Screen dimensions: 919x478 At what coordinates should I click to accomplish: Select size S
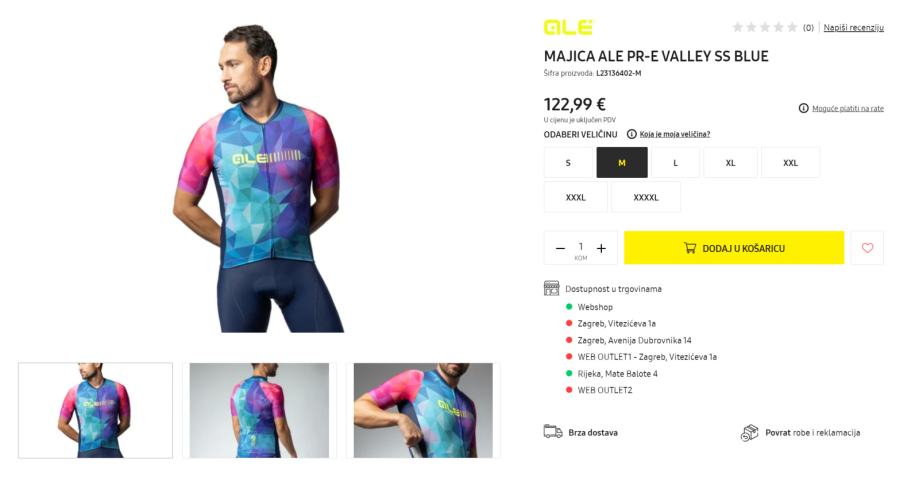568,163
